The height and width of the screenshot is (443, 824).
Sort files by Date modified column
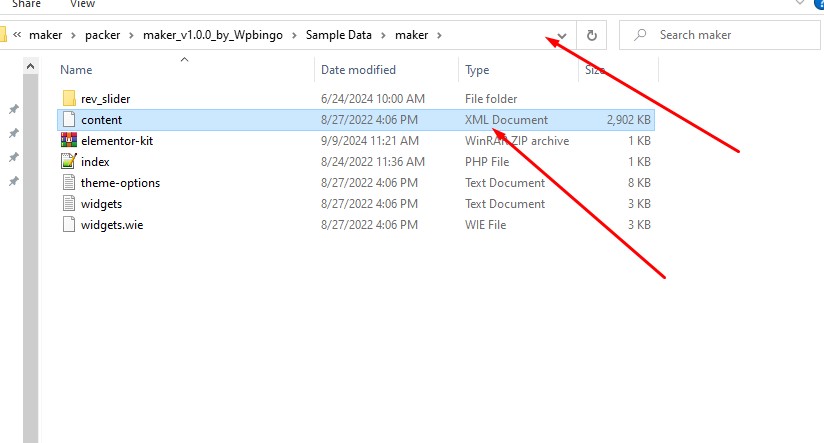pyautogui.click(x=358, y=70)
